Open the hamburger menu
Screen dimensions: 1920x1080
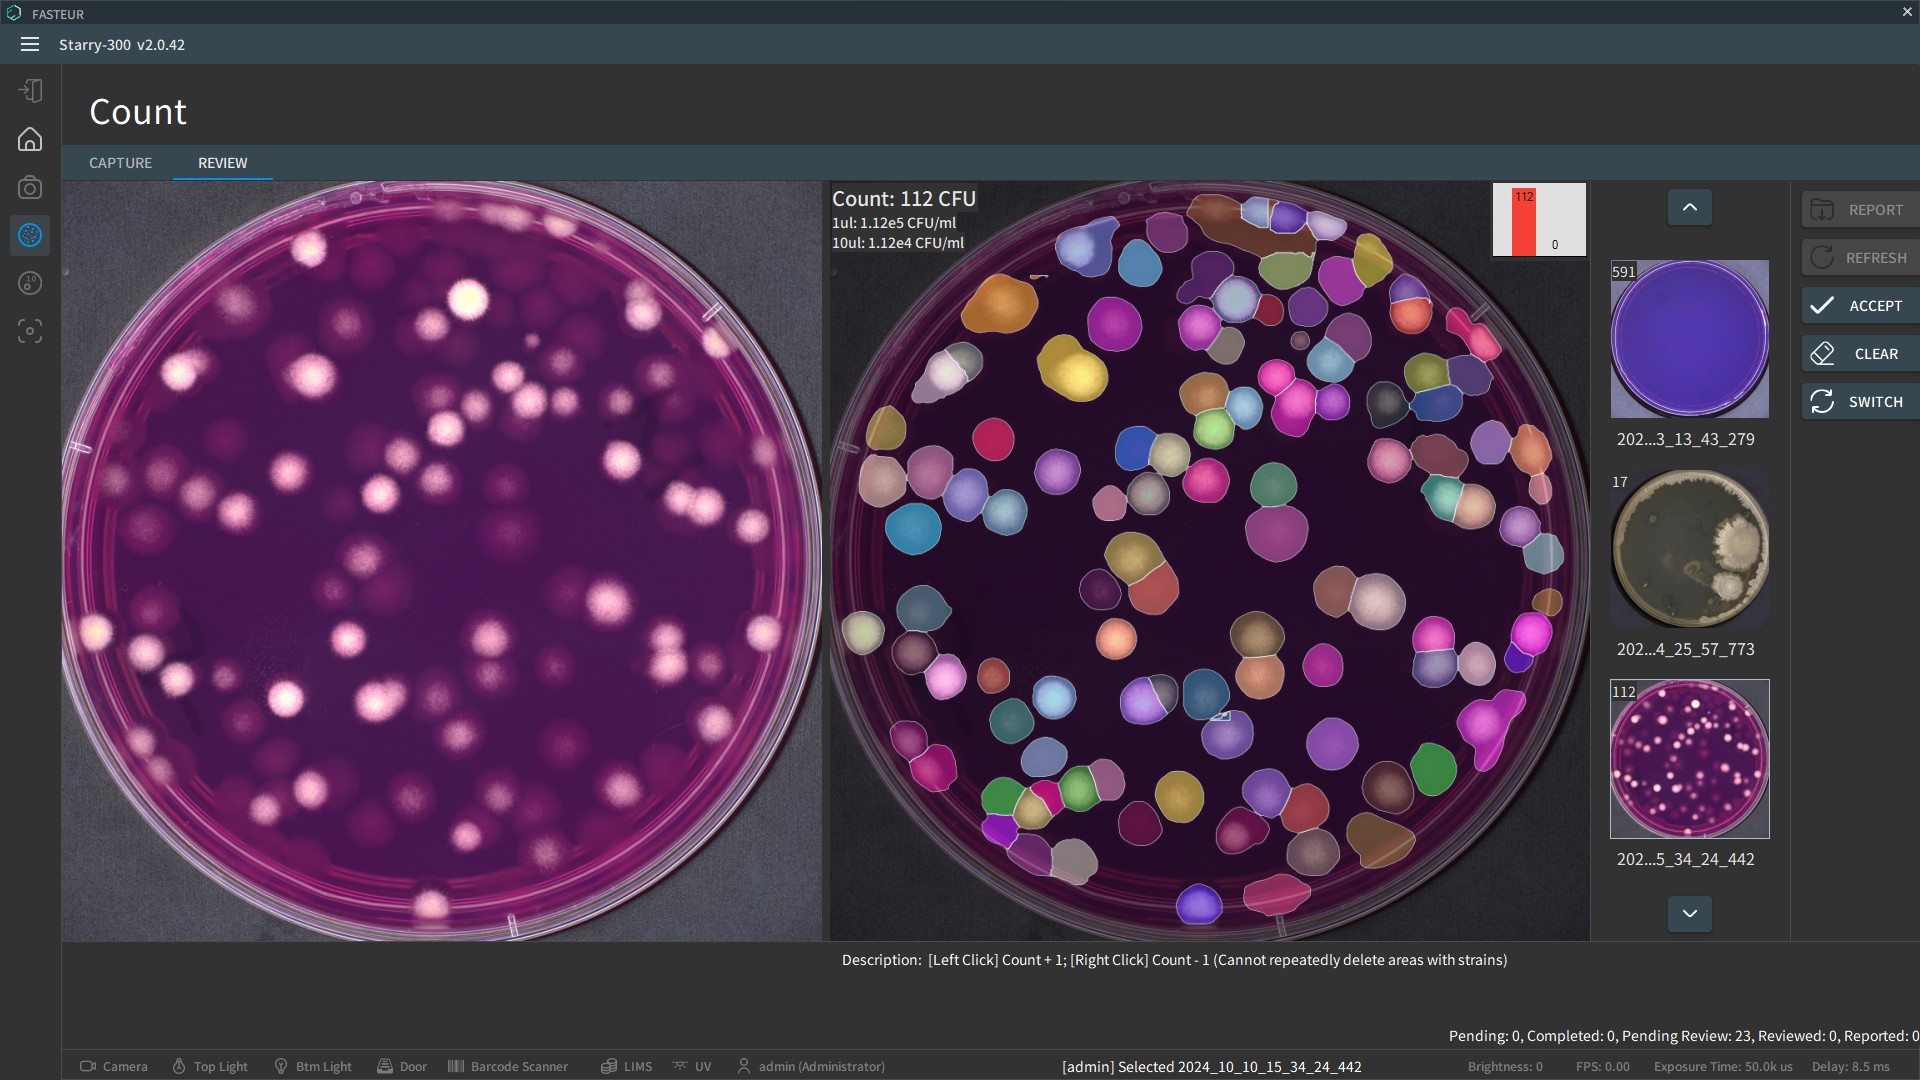pyautogui.click(x=30, y=44)
